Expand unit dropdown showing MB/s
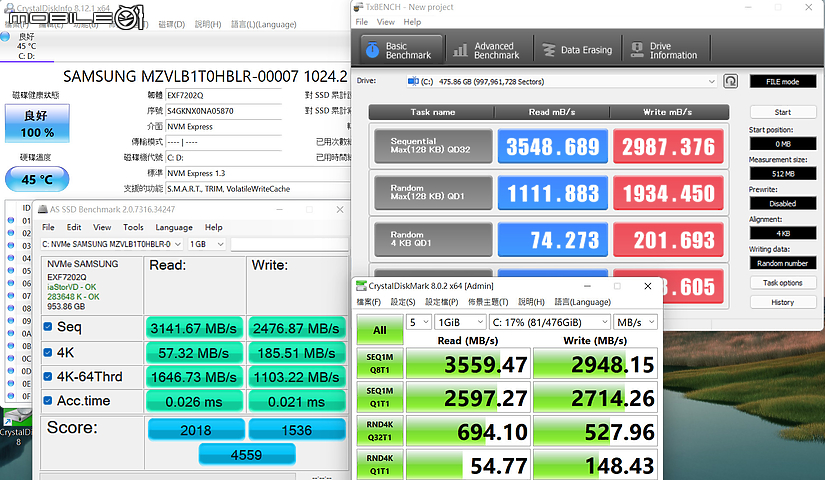Viewport: 825px width, 480px height. [x=636, y=322]
